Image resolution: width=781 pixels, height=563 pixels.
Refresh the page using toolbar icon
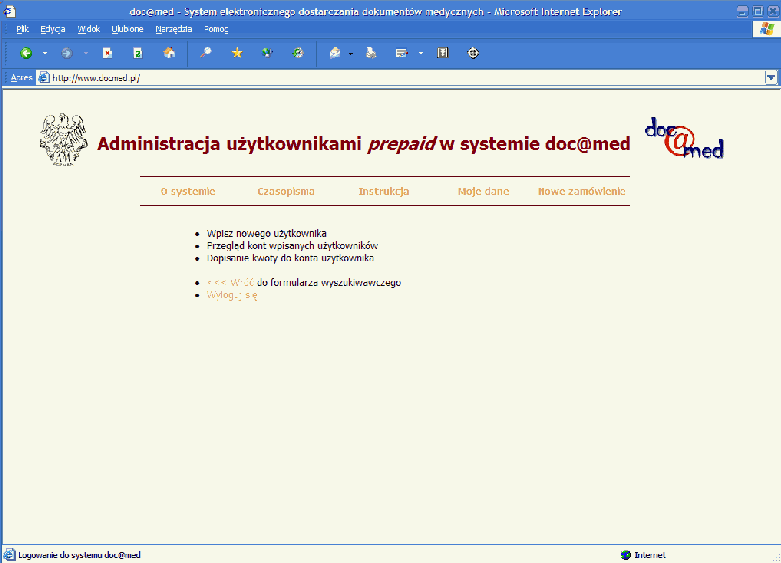point(138,53)
